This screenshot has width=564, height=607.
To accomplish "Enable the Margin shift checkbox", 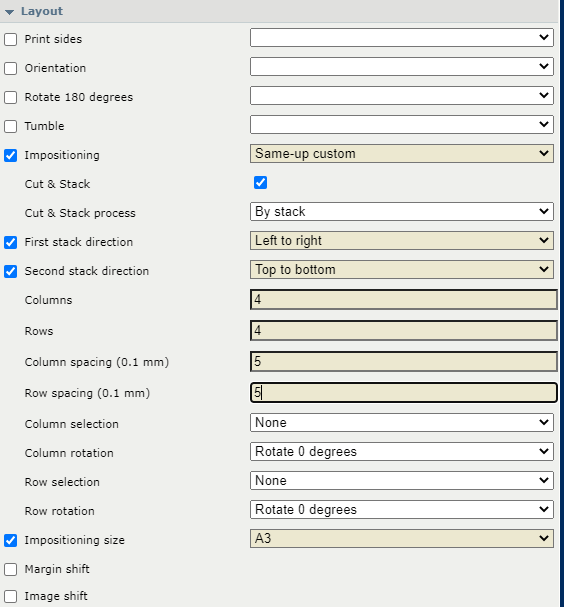I will point(10,569).
